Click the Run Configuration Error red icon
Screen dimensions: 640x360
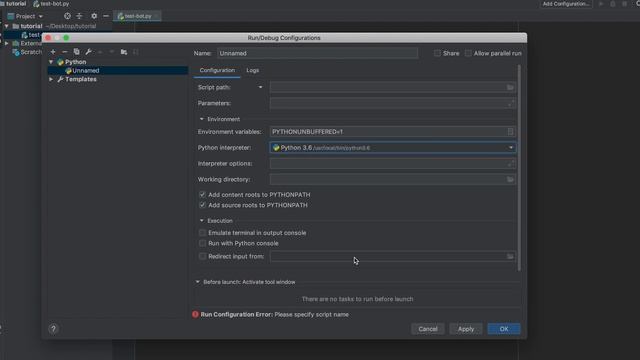[196, 314]
